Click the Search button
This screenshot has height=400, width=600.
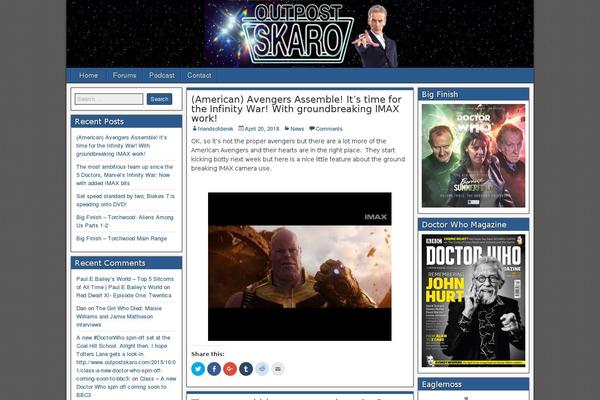coord(159,99)
